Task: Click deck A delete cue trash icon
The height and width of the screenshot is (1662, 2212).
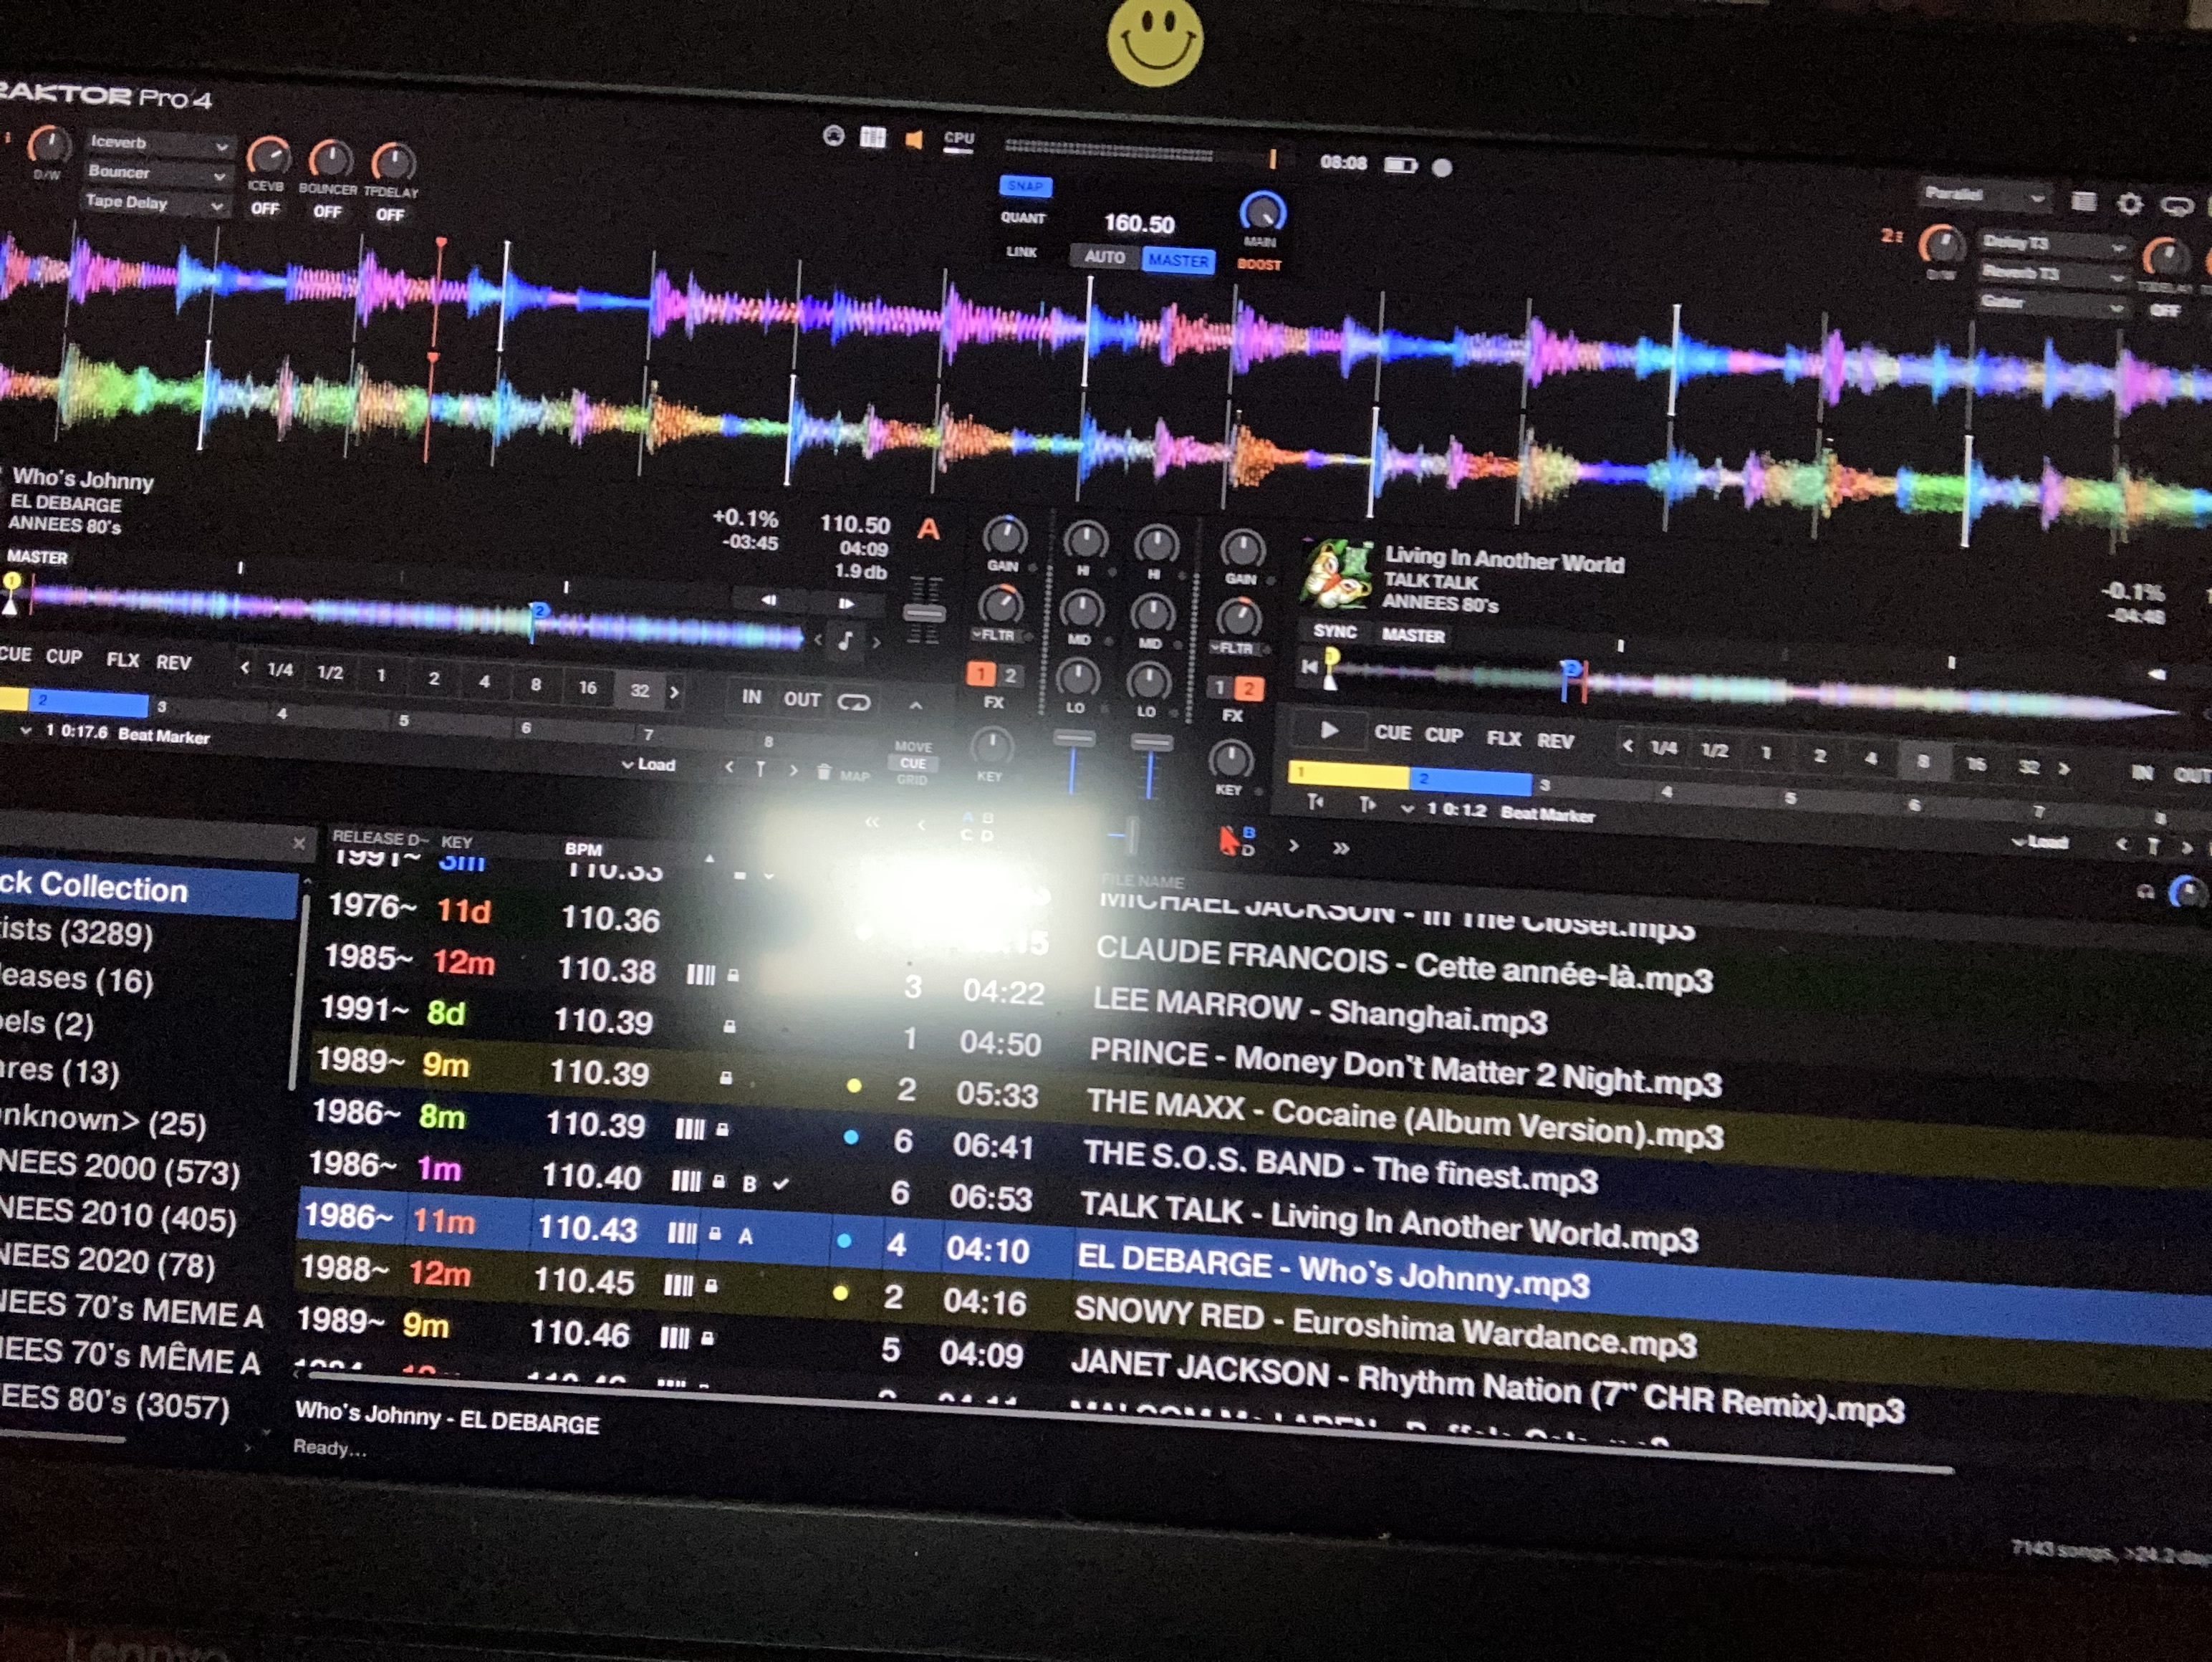Action: click(x=823, y=772)
